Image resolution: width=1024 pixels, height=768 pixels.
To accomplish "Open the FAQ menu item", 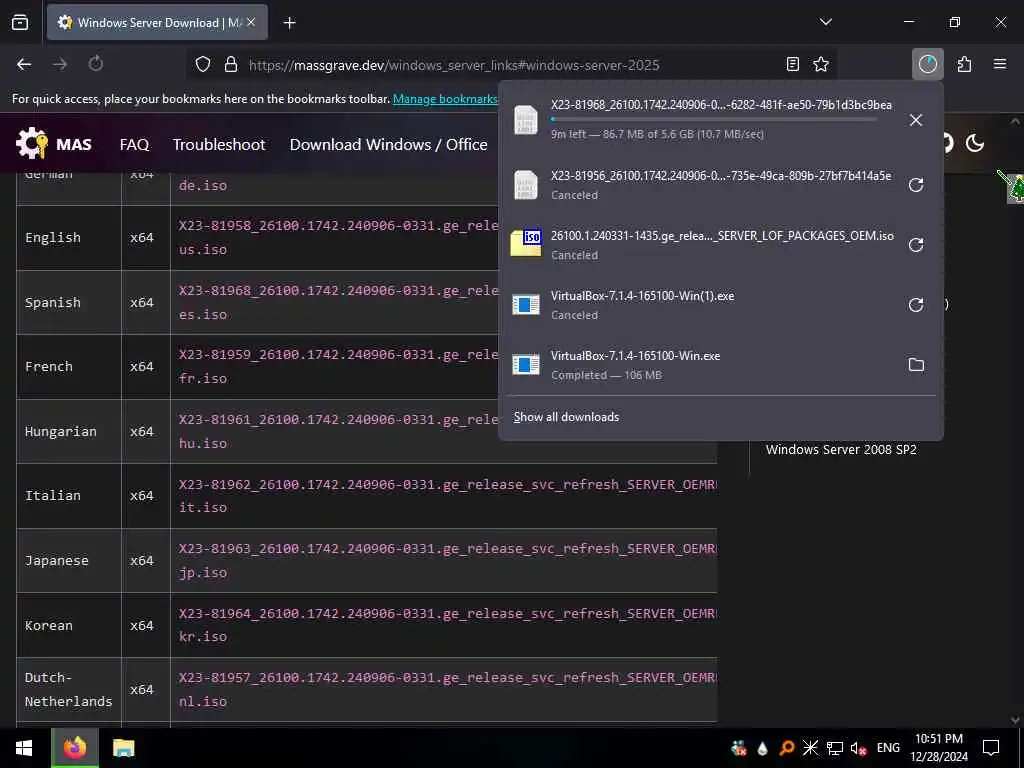I will pos(135,144).
